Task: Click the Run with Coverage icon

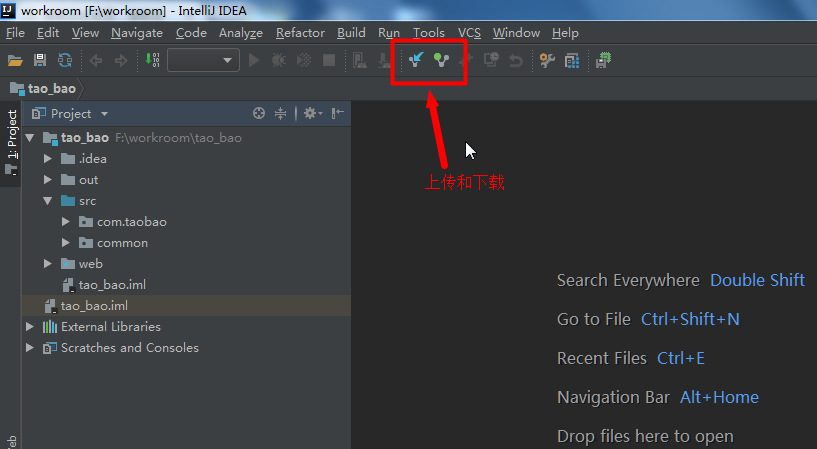Action: pyautogui.click(x=304, y=60)
